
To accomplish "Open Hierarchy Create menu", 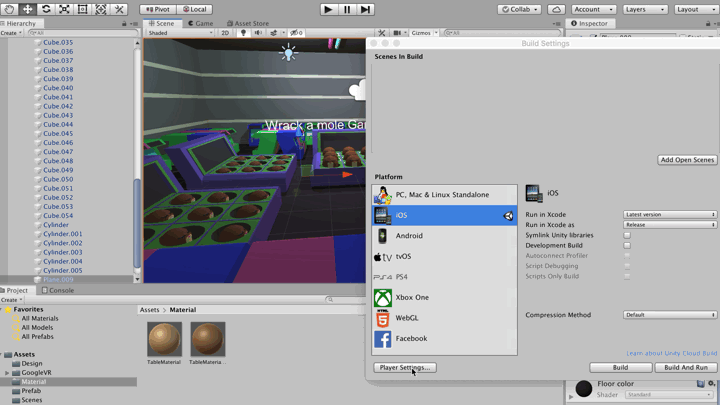I will 11,33.
